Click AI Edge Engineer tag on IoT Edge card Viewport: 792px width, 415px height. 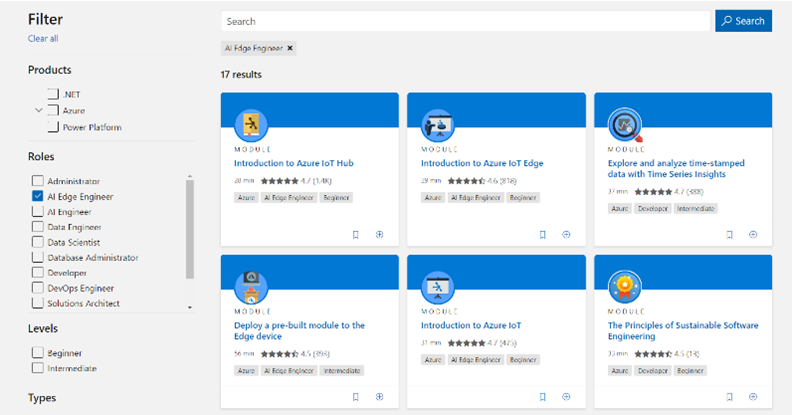[476, 197]
